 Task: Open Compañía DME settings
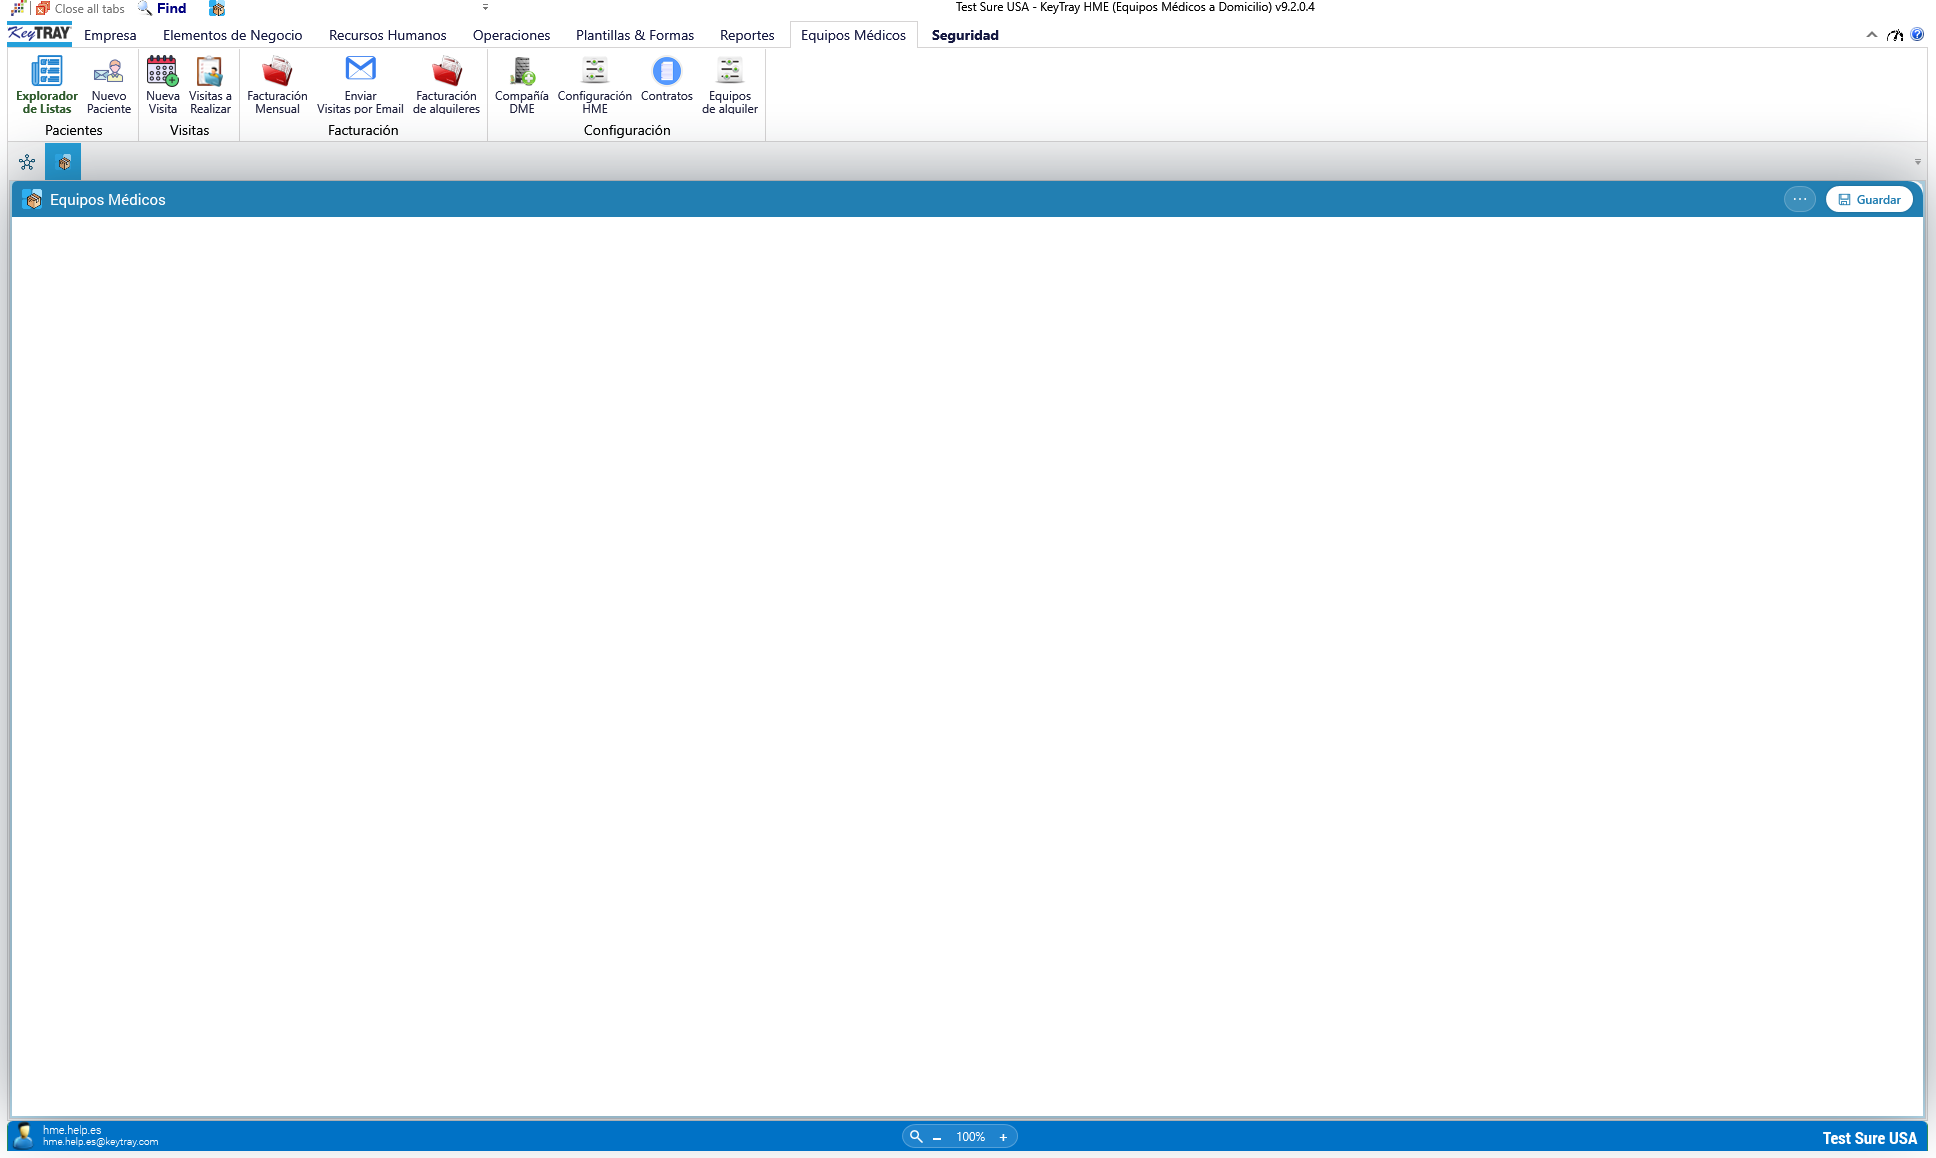(x=521, y=85)
